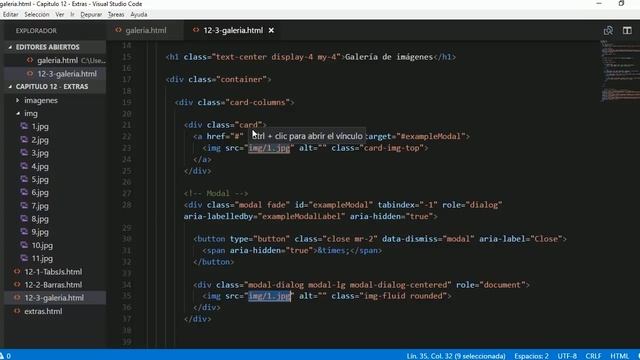
Task: Open the Tareas menu
Action: tap(116, 14)
